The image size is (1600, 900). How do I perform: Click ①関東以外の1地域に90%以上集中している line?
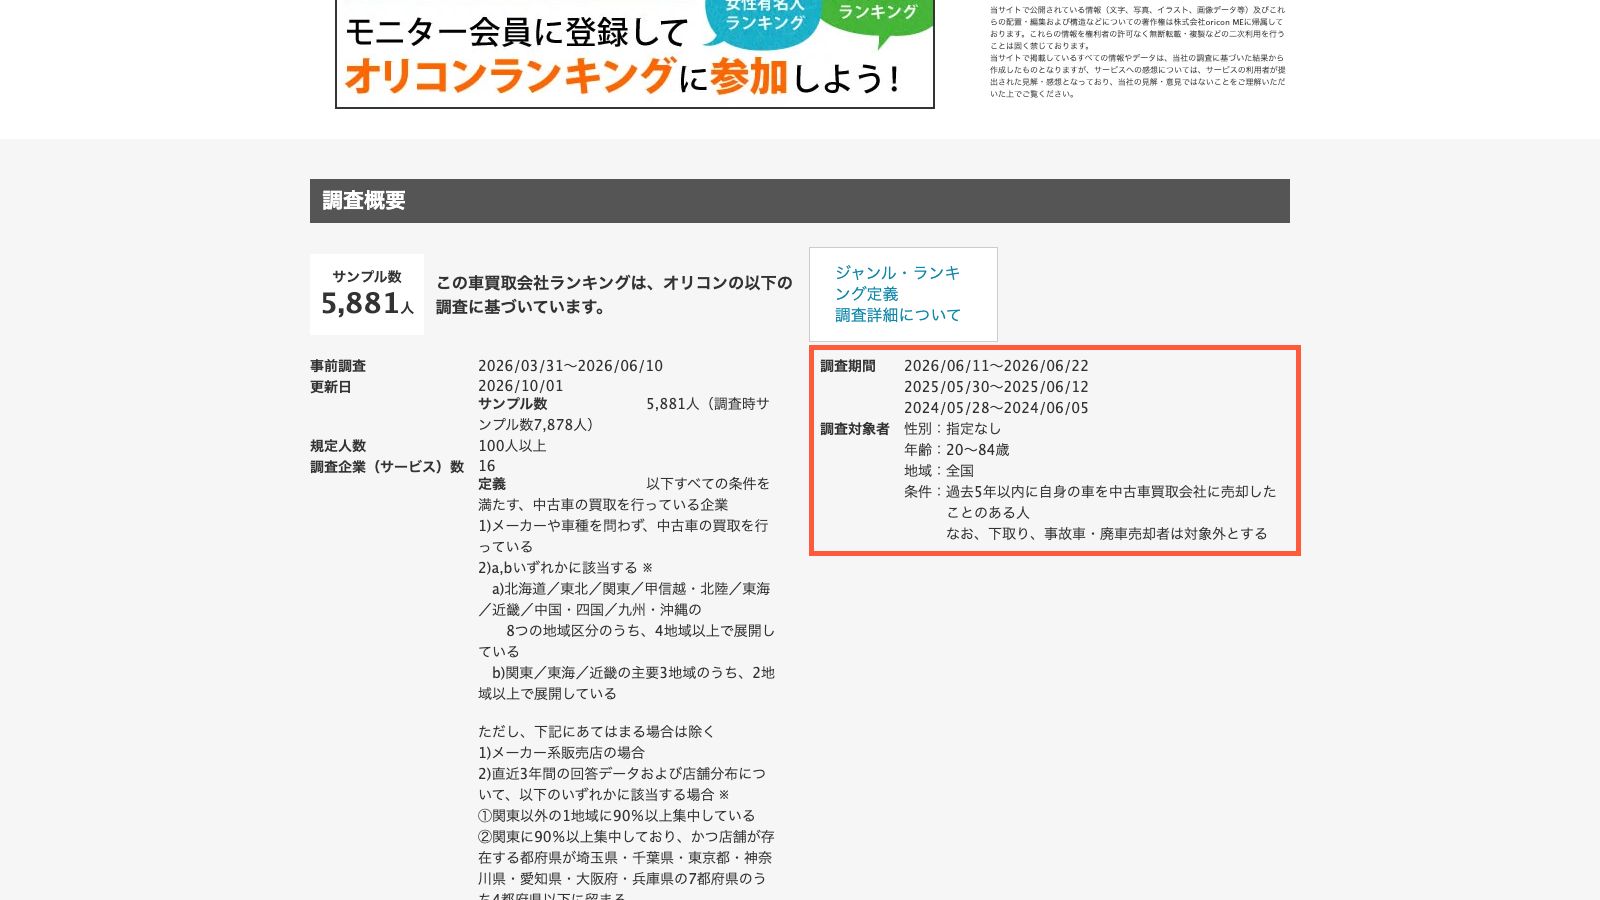click(x=617, y=816)
